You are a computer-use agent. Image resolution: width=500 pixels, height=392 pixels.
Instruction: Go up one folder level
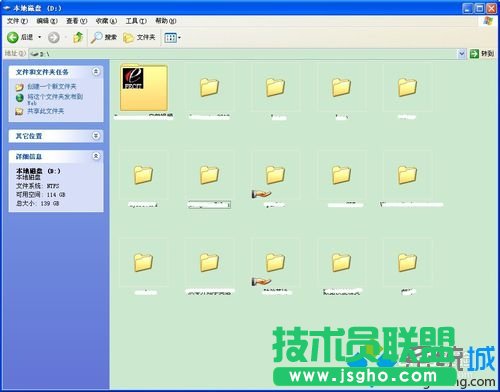click(78, 37)
